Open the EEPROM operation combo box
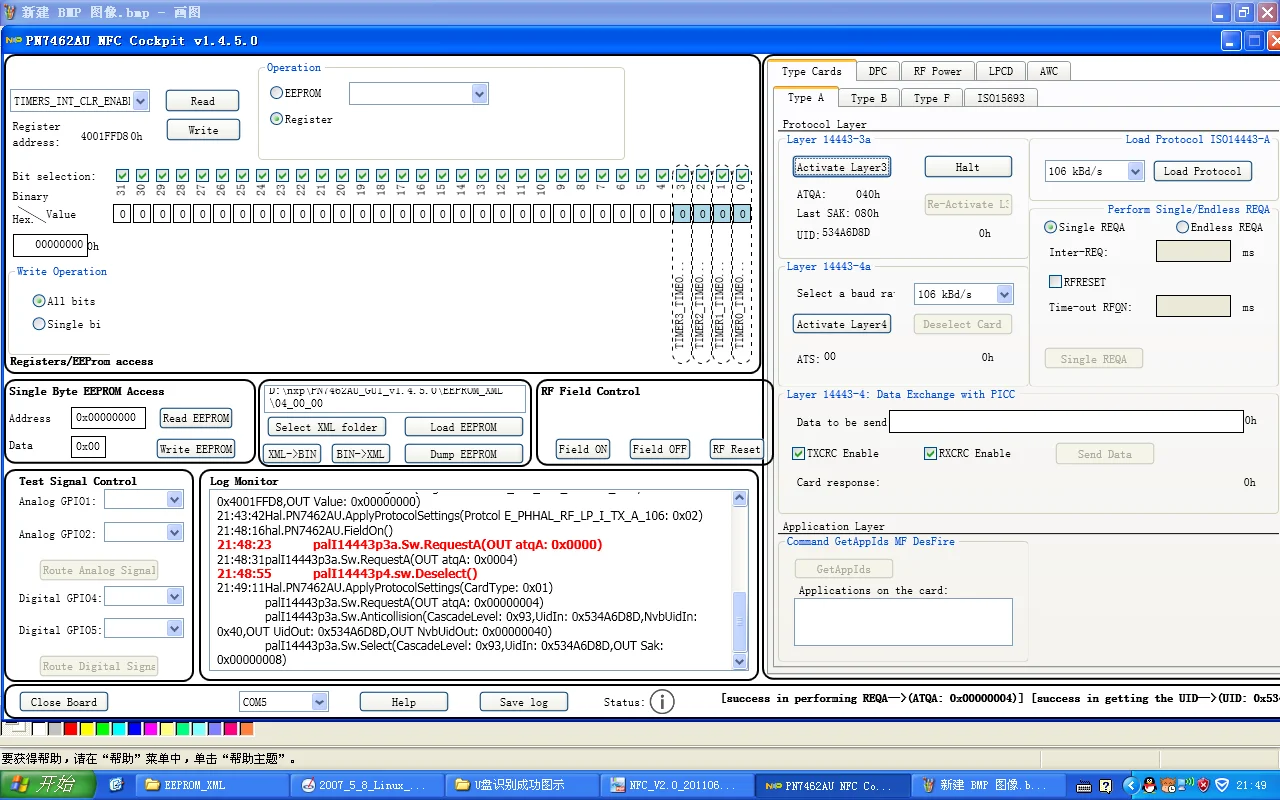Viewport: 1280px width, 800px height. click(479, 93)
